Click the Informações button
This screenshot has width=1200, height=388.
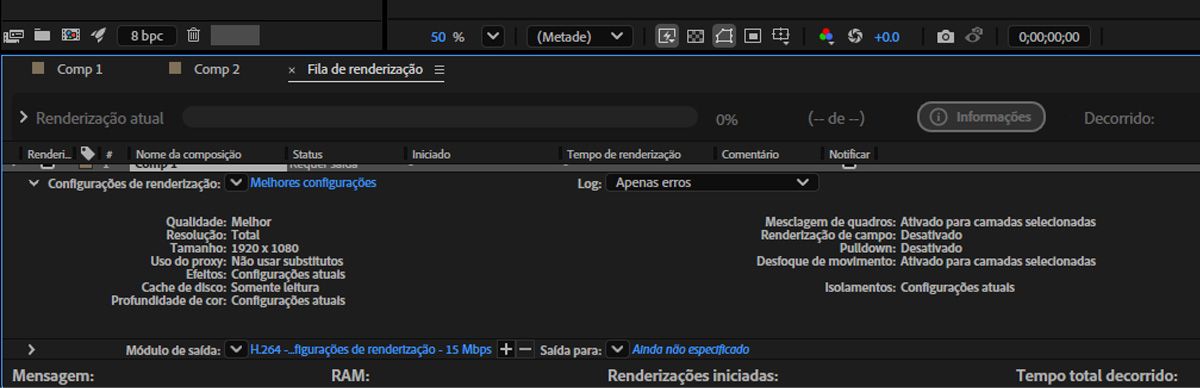coord(981,117)
